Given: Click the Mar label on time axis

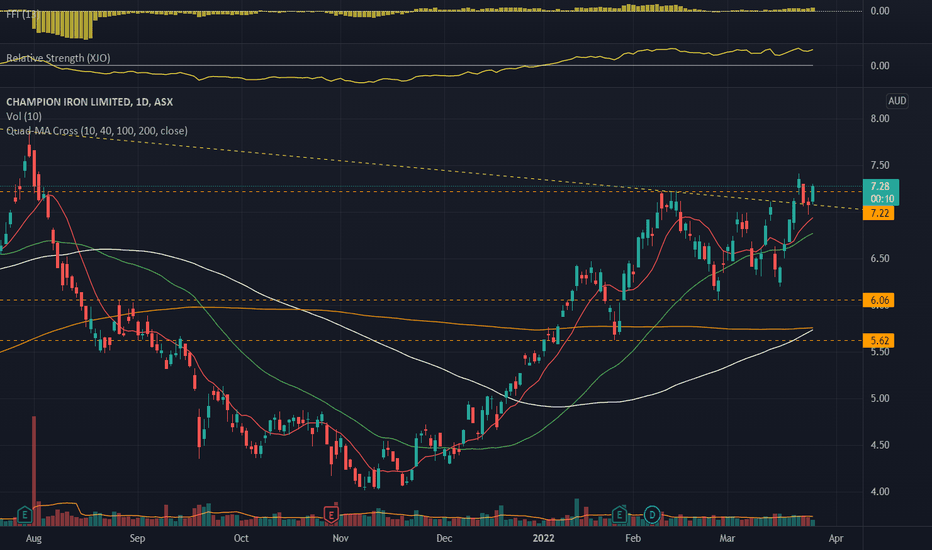Looking at the screenshot, I should [727, 538].
